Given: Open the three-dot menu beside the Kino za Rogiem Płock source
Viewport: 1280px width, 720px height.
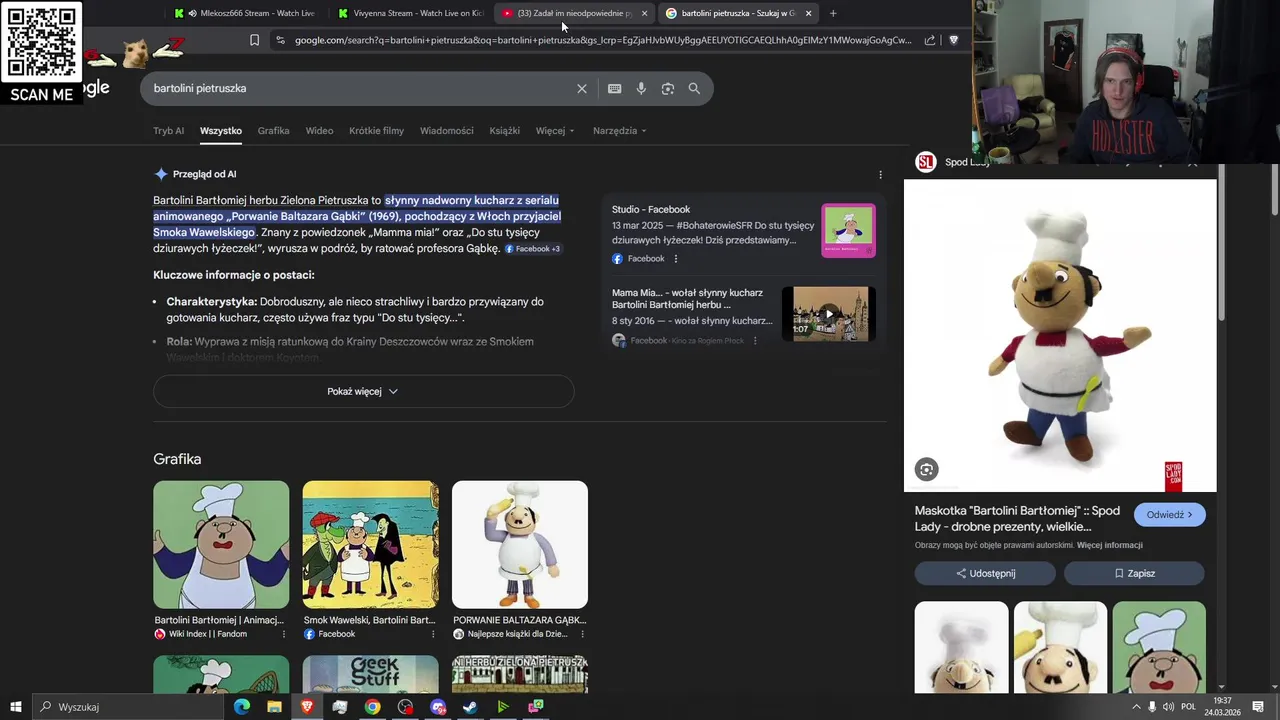Looking at the screenshot, I should [x=755, y=341].
